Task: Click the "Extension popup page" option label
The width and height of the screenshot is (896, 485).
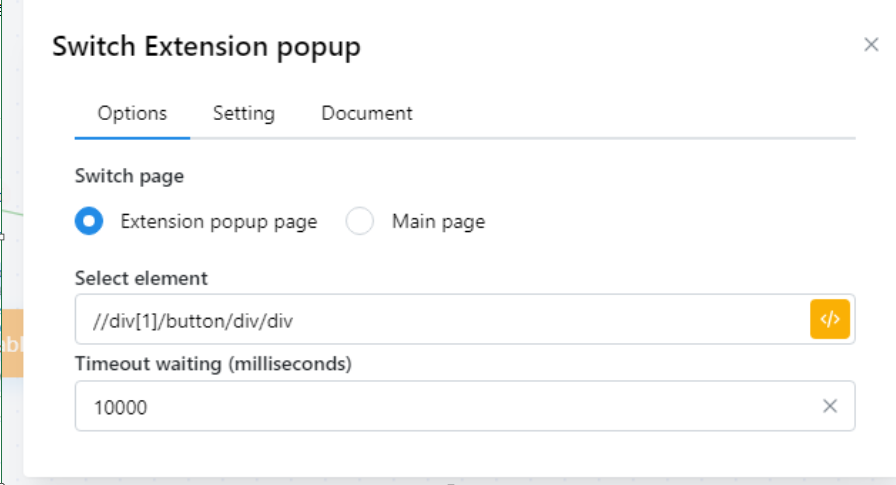Action: [x=218, y=222]
